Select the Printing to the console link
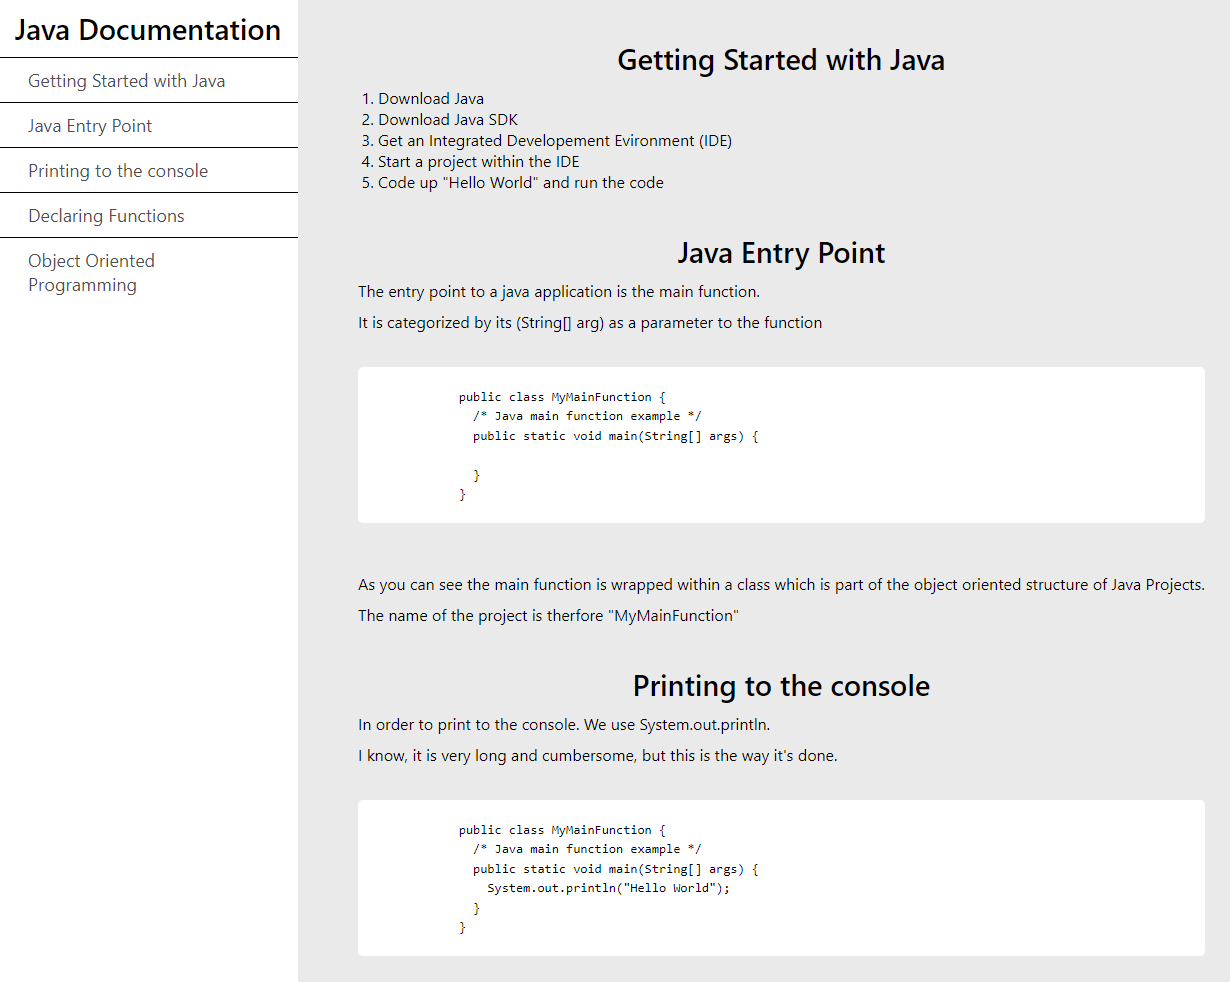1230x982 pixels. pos(118,171)
